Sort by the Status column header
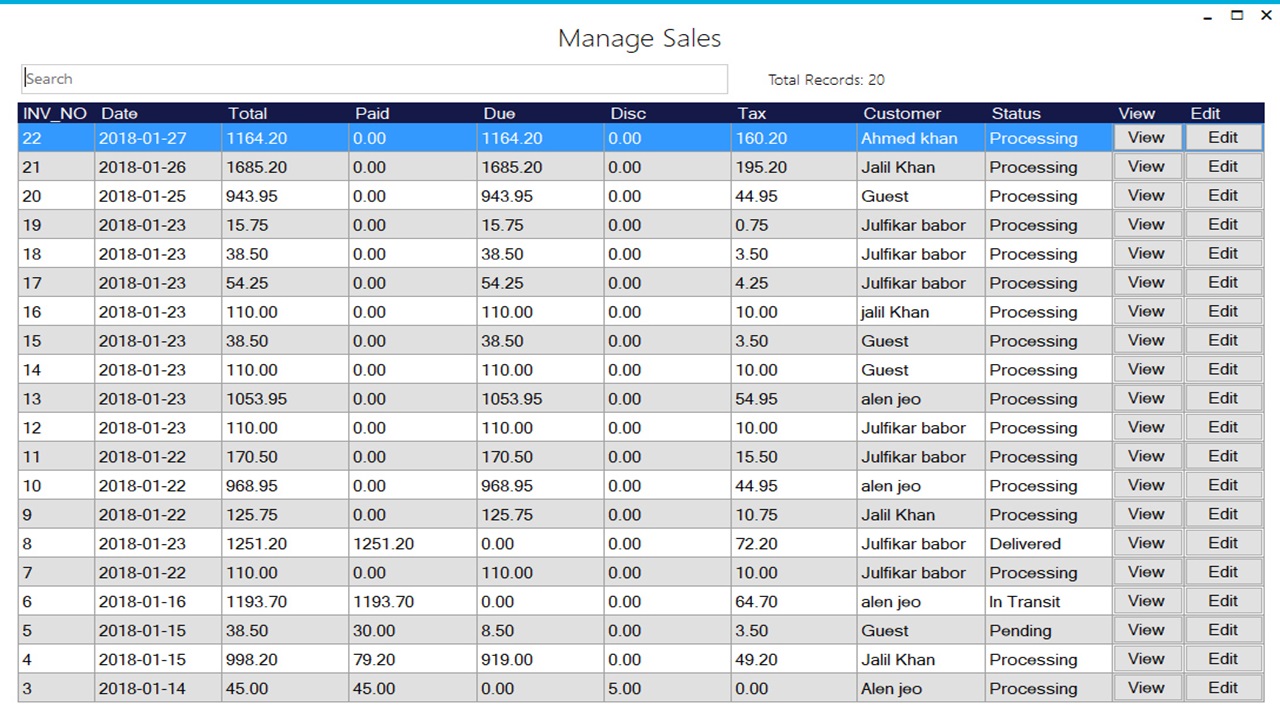This screenshot has height=720, width=1280. click(x=1013, y=113)
